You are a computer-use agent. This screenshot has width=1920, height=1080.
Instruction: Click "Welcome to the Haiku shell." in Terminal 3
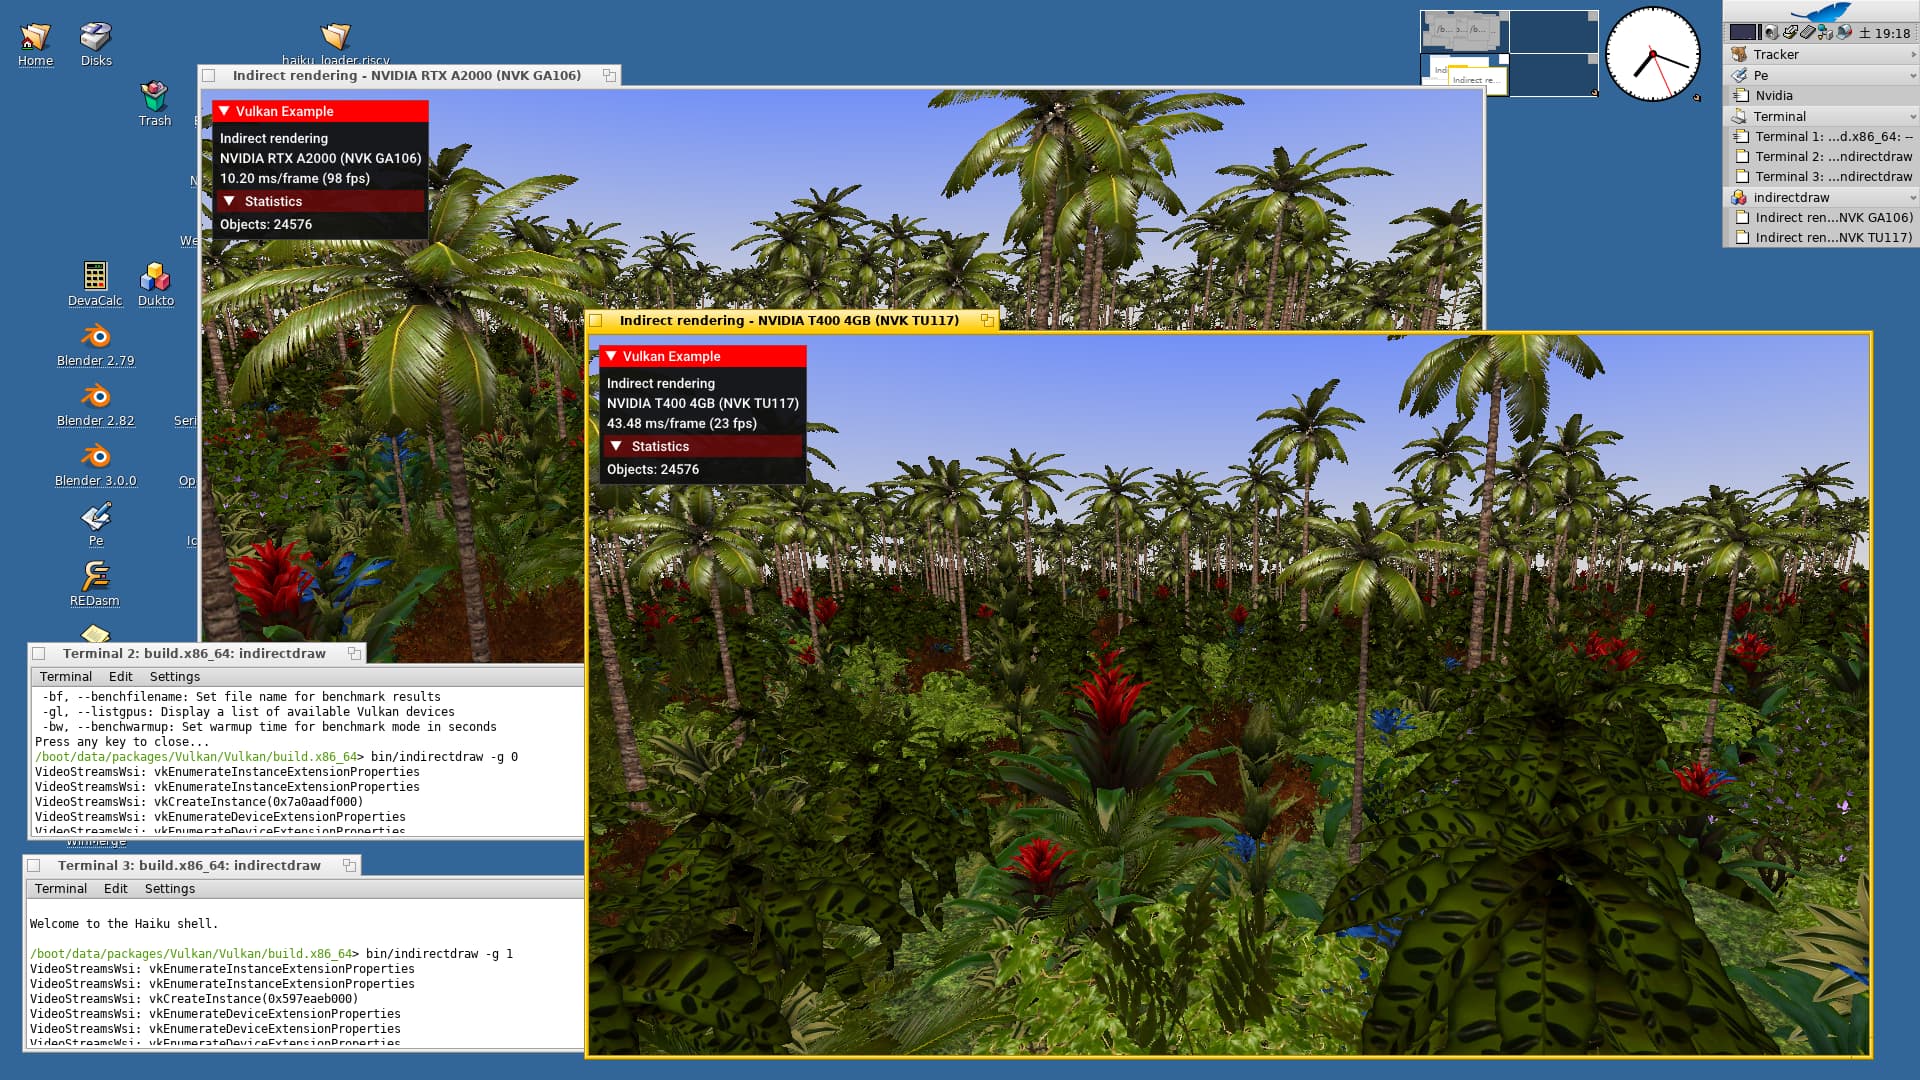click(124, 924)
